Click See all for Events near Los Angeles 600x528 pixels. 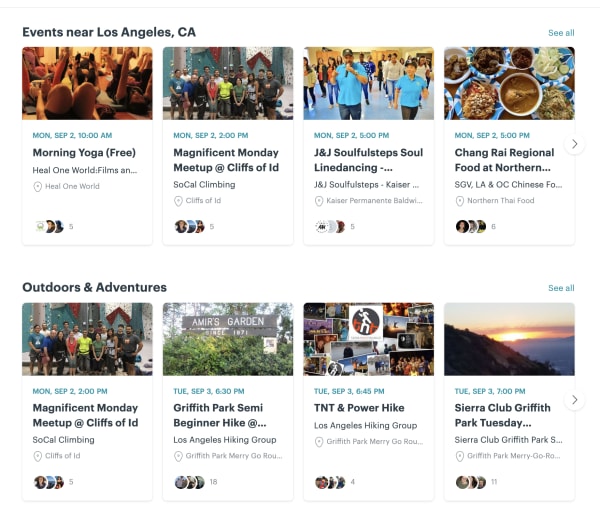click(x=561, y=33)
